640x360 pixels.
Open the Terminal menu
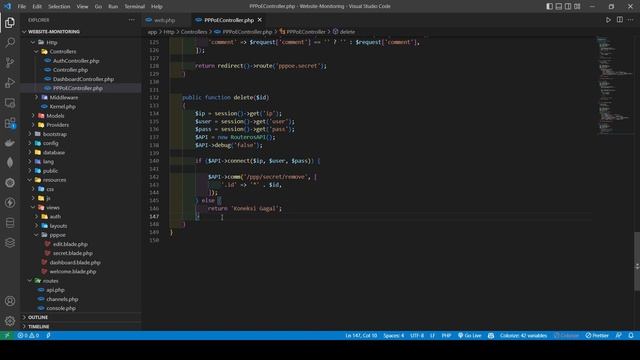point(134,7)
